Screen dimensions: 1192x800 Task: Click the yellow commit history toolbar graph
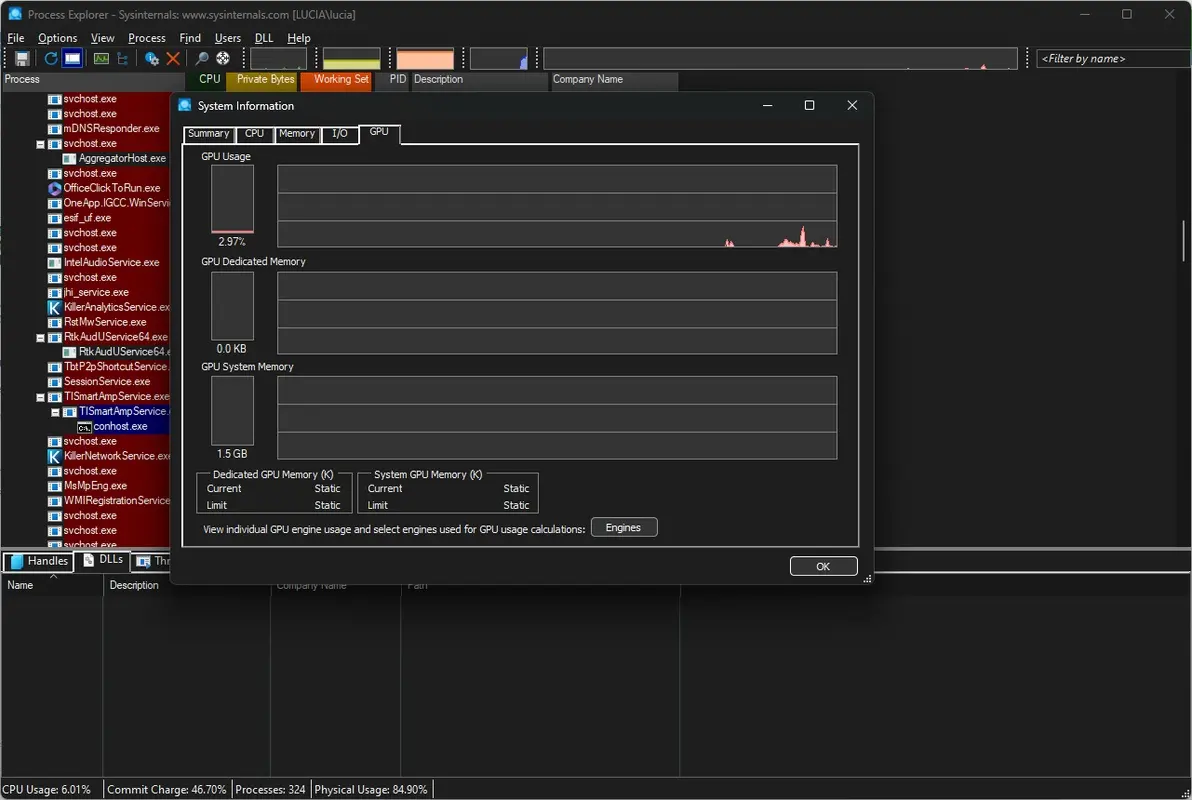[x=351, y=59]
